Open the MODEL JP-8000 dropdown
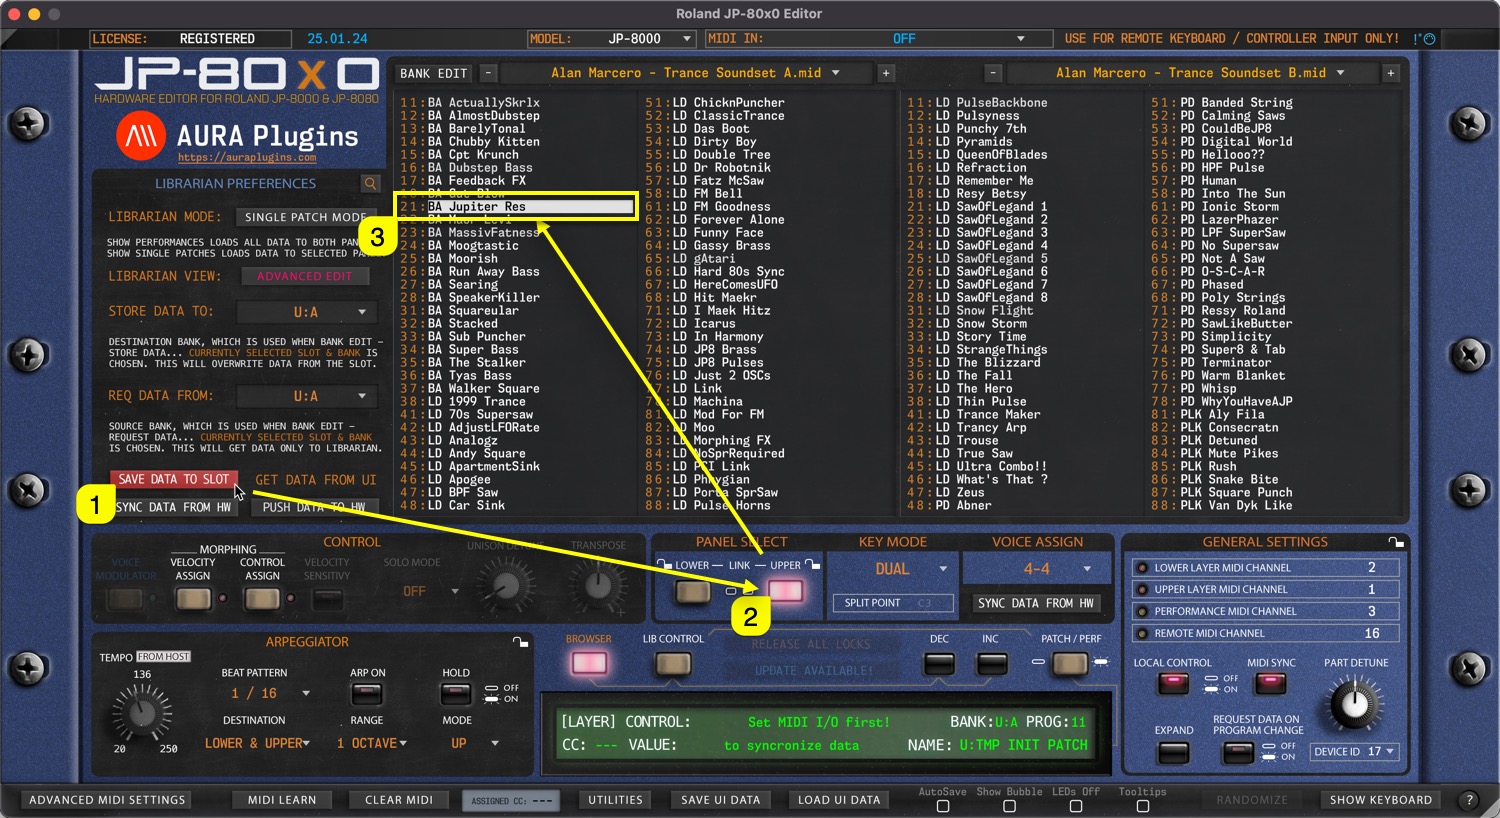This screenshot has width=1500, height=818. 611,39
